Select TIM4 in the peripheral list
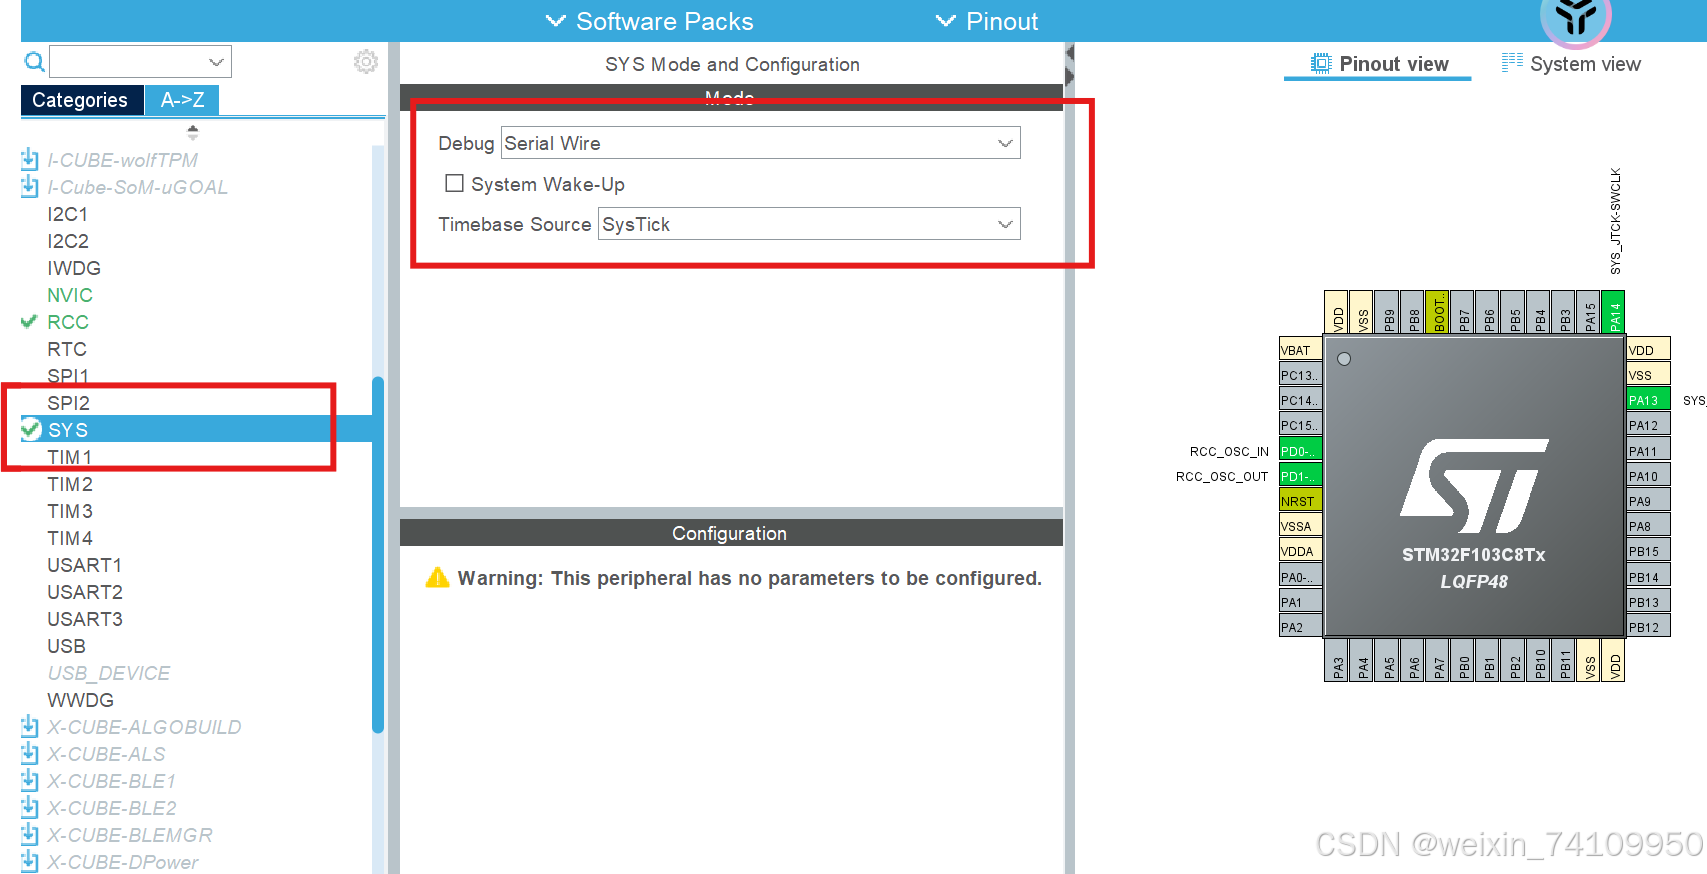The width and height of the screenshot is (1707, 874). point(70,538)
